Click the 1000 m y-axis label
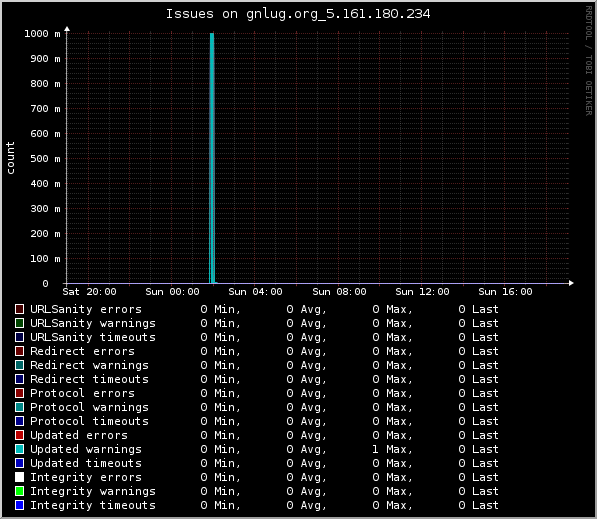Image resolution: width=597 pixels, height=519 pixels. (42, 34)
